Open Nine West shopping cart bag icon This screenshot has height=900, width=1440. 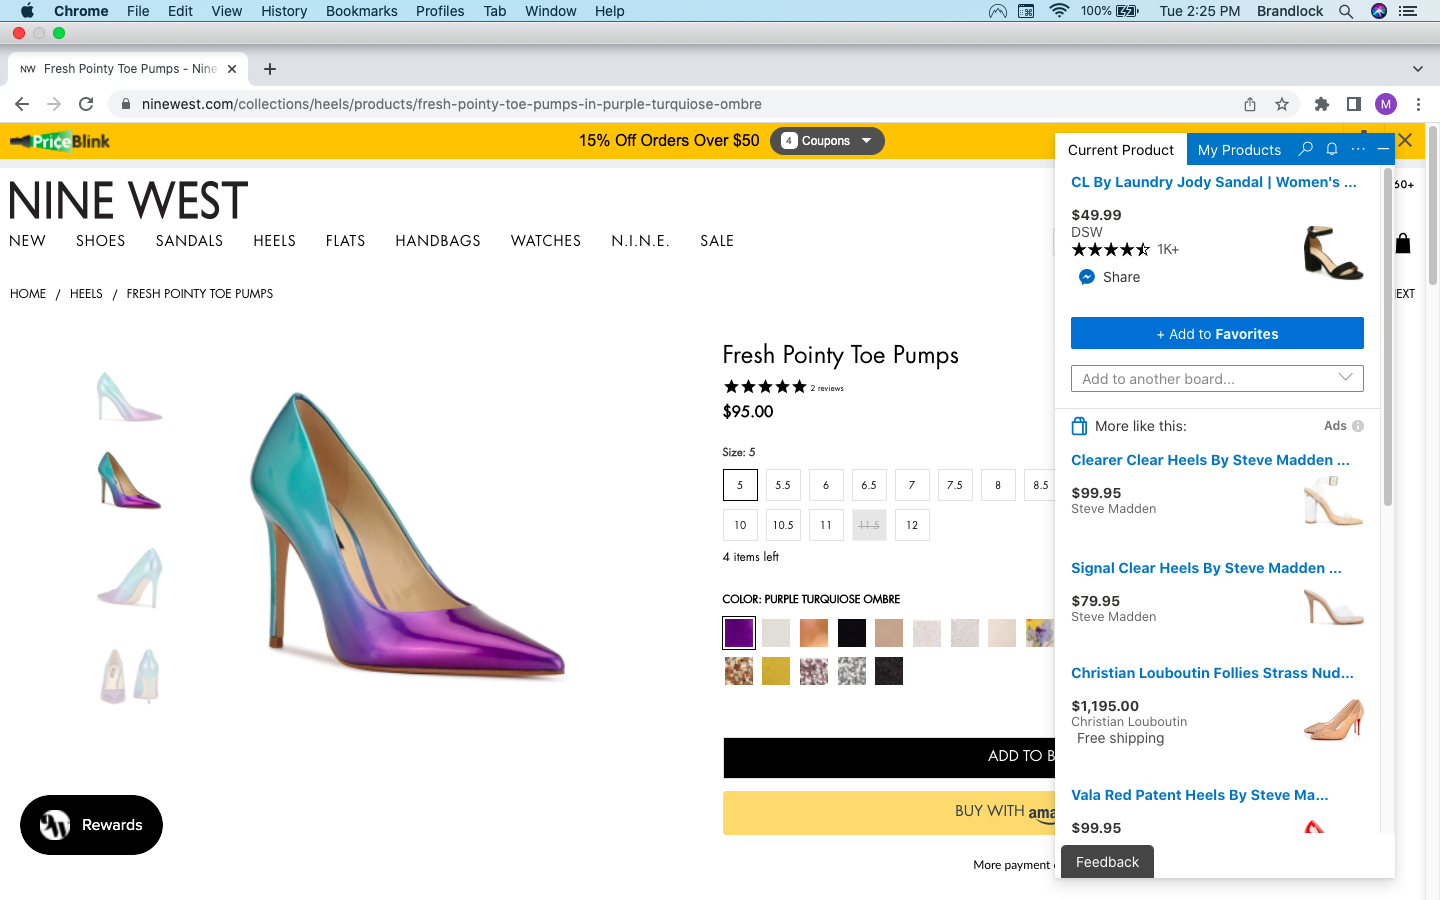click(1403, 243)
